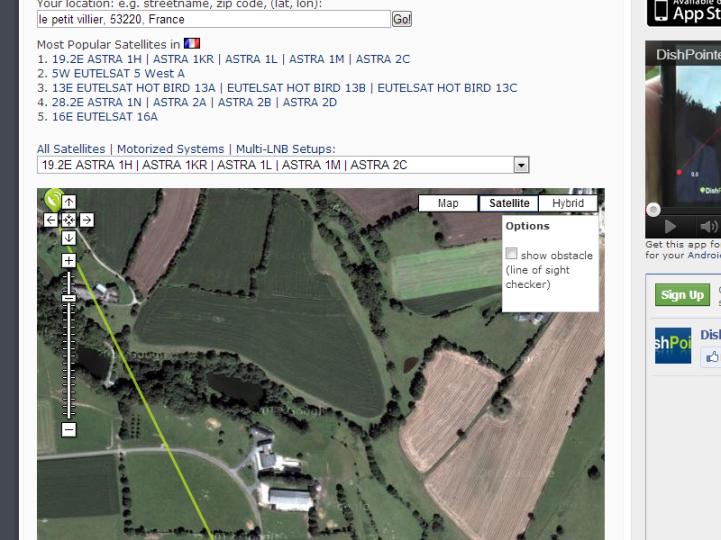Pan the map down with arrow icon
721x540 pixels.
coord(69,238)
